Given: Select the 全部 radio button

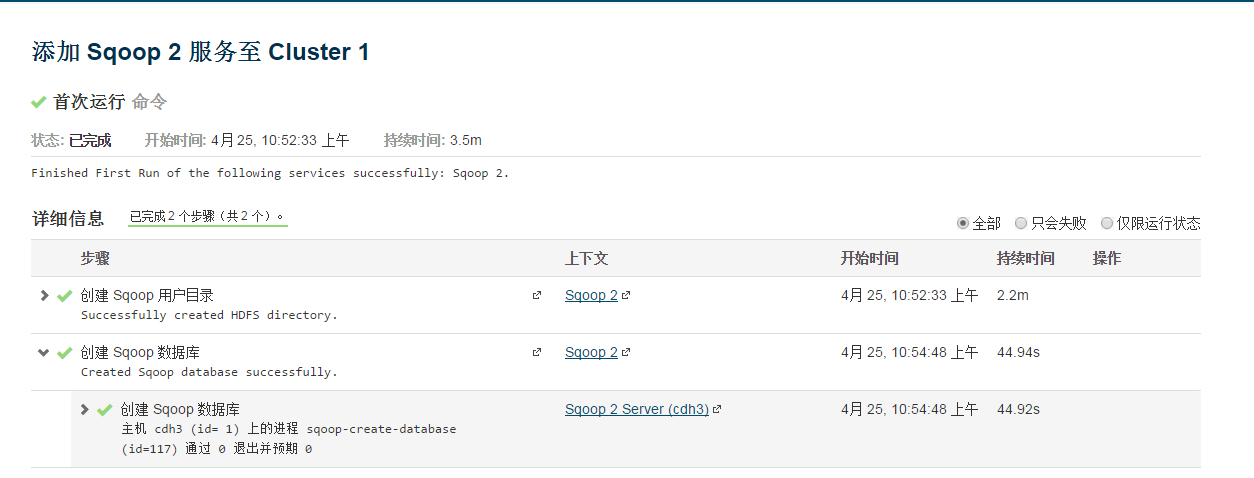Looking at the screenshot, I should [963, 223].
